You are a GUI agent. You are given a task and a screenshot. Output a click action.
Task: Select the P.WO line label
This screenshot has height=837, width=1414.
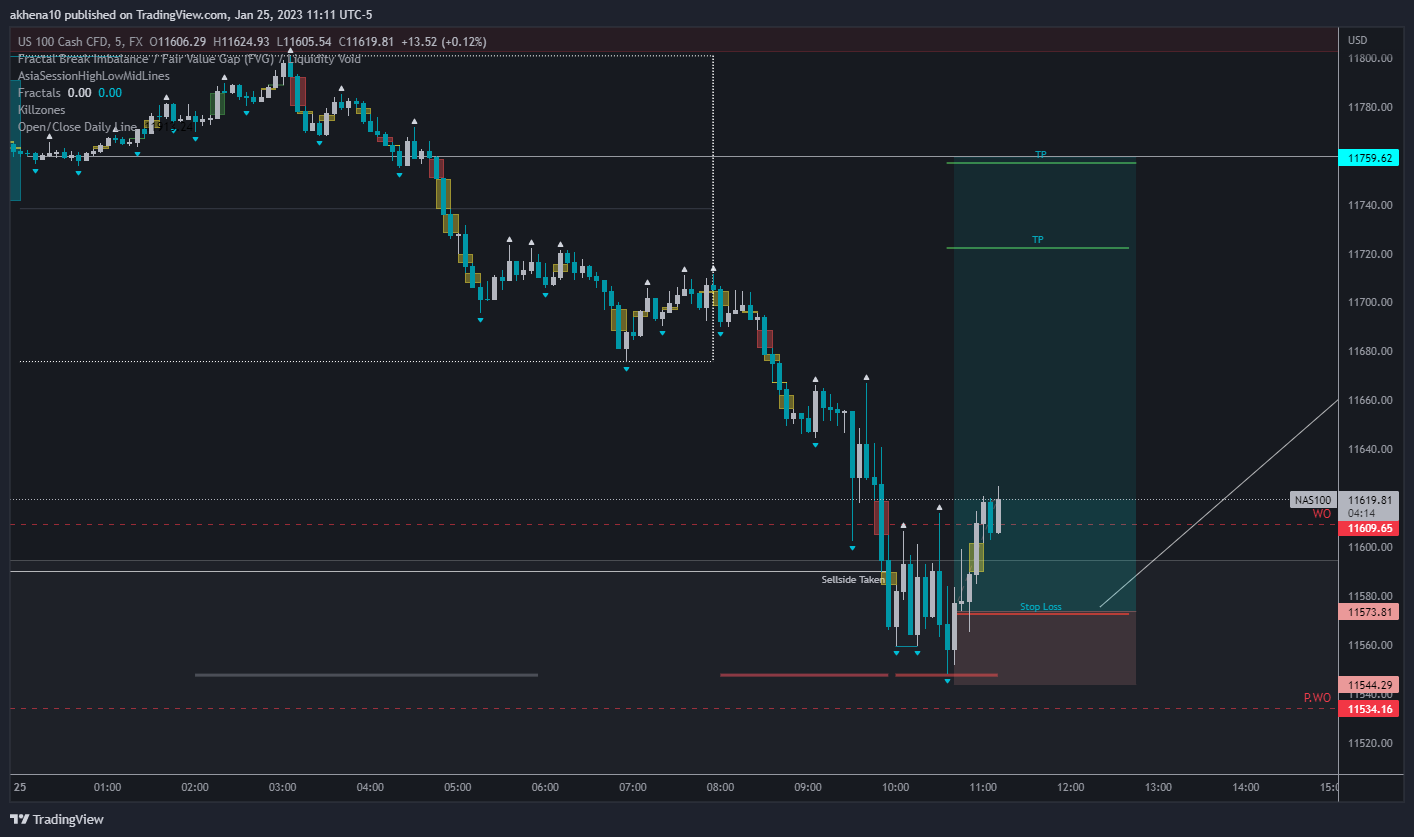point(1317,698)
